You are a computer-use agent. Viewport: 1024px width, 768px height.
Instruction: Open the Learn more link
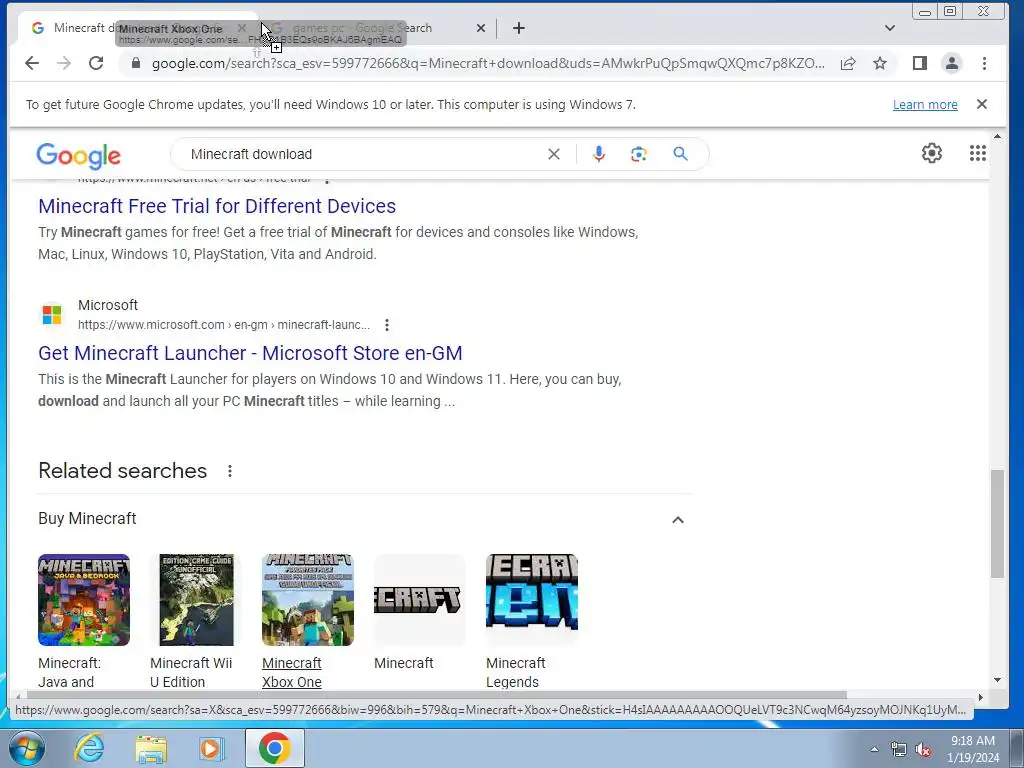[925, 104]
